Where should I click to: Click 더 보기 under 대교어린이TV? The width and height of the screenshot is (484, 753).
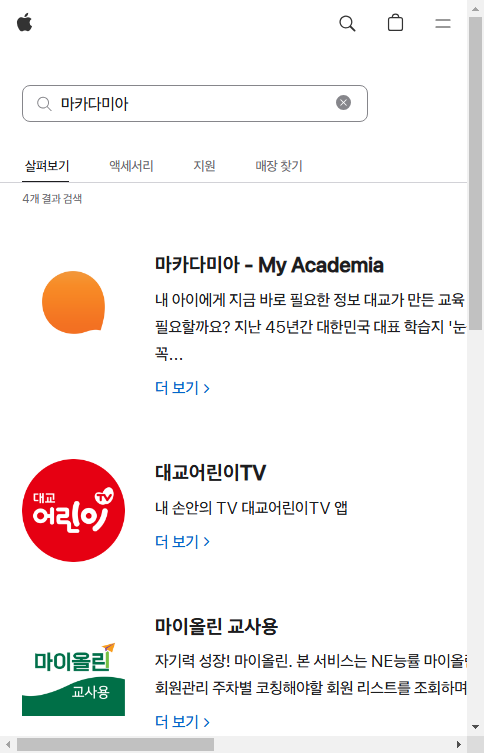tap(182, 541)
